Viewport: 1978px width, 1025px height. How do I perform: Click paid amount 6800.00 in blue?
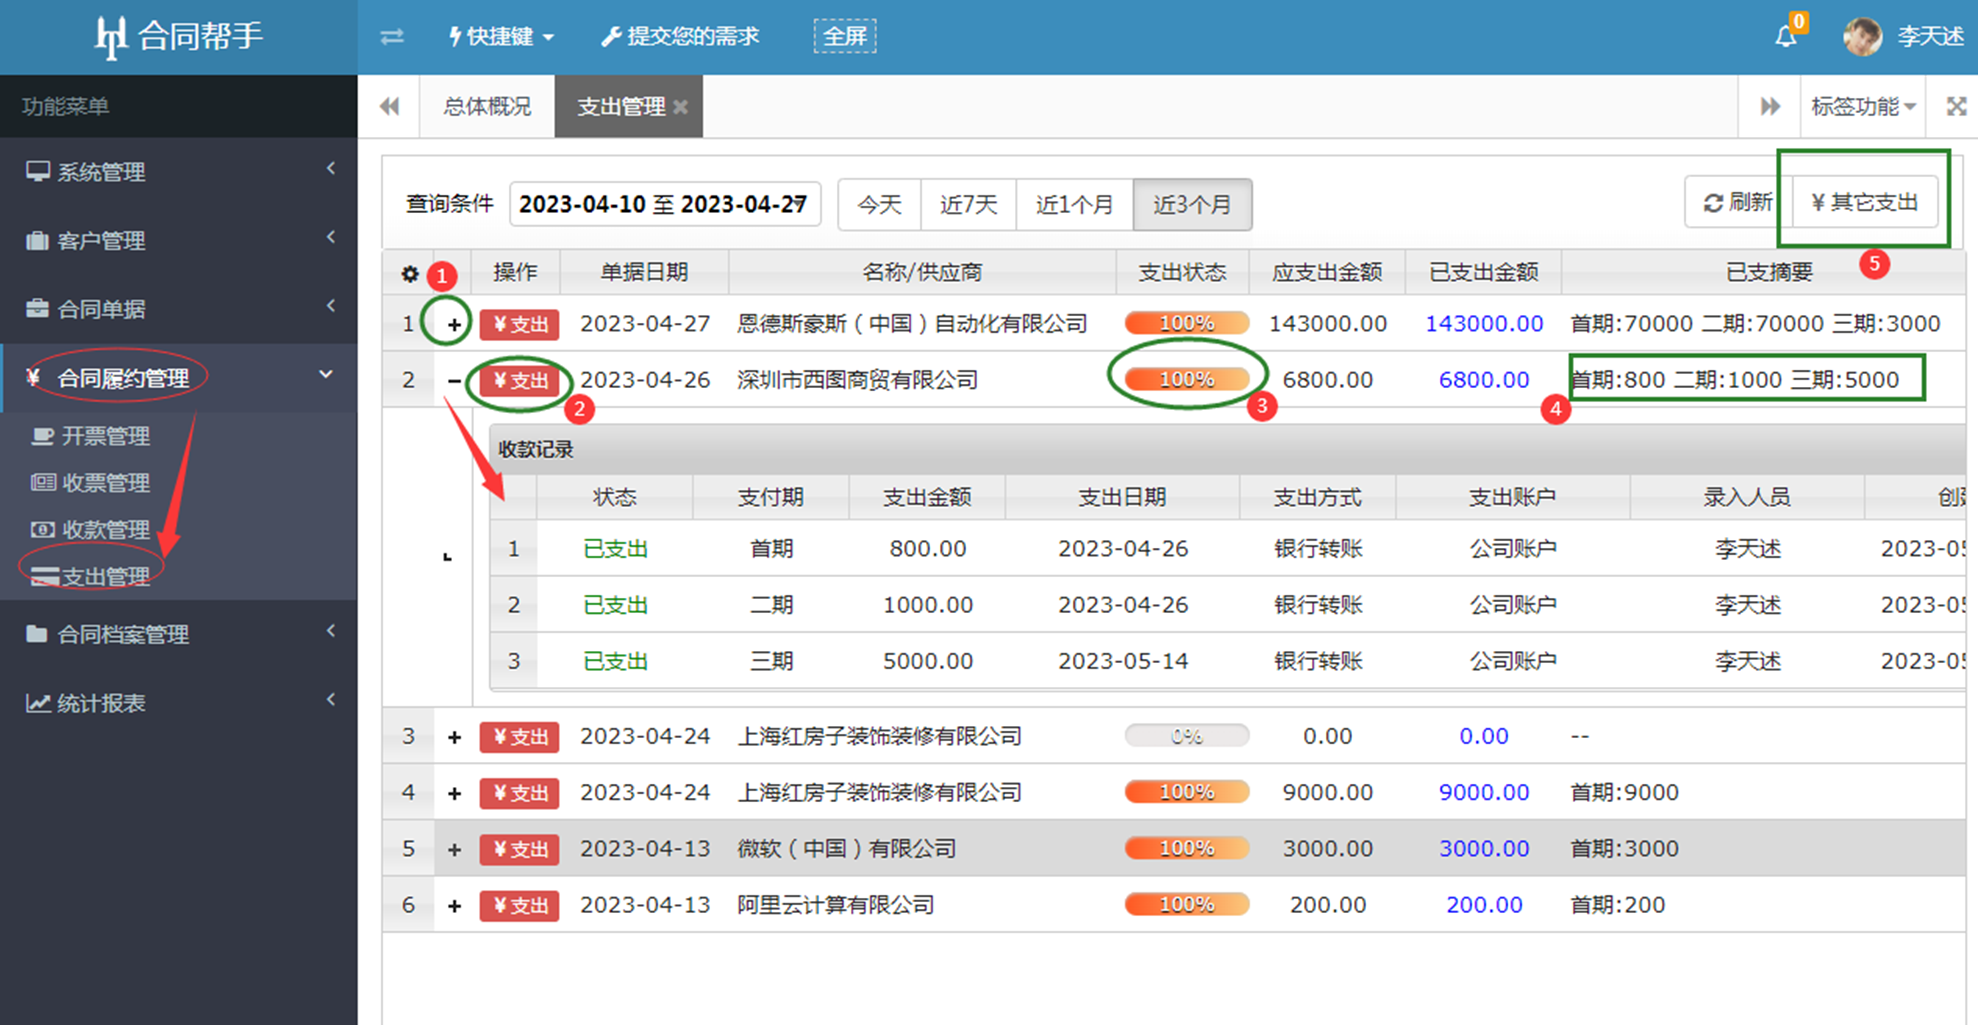[1484, 380]
